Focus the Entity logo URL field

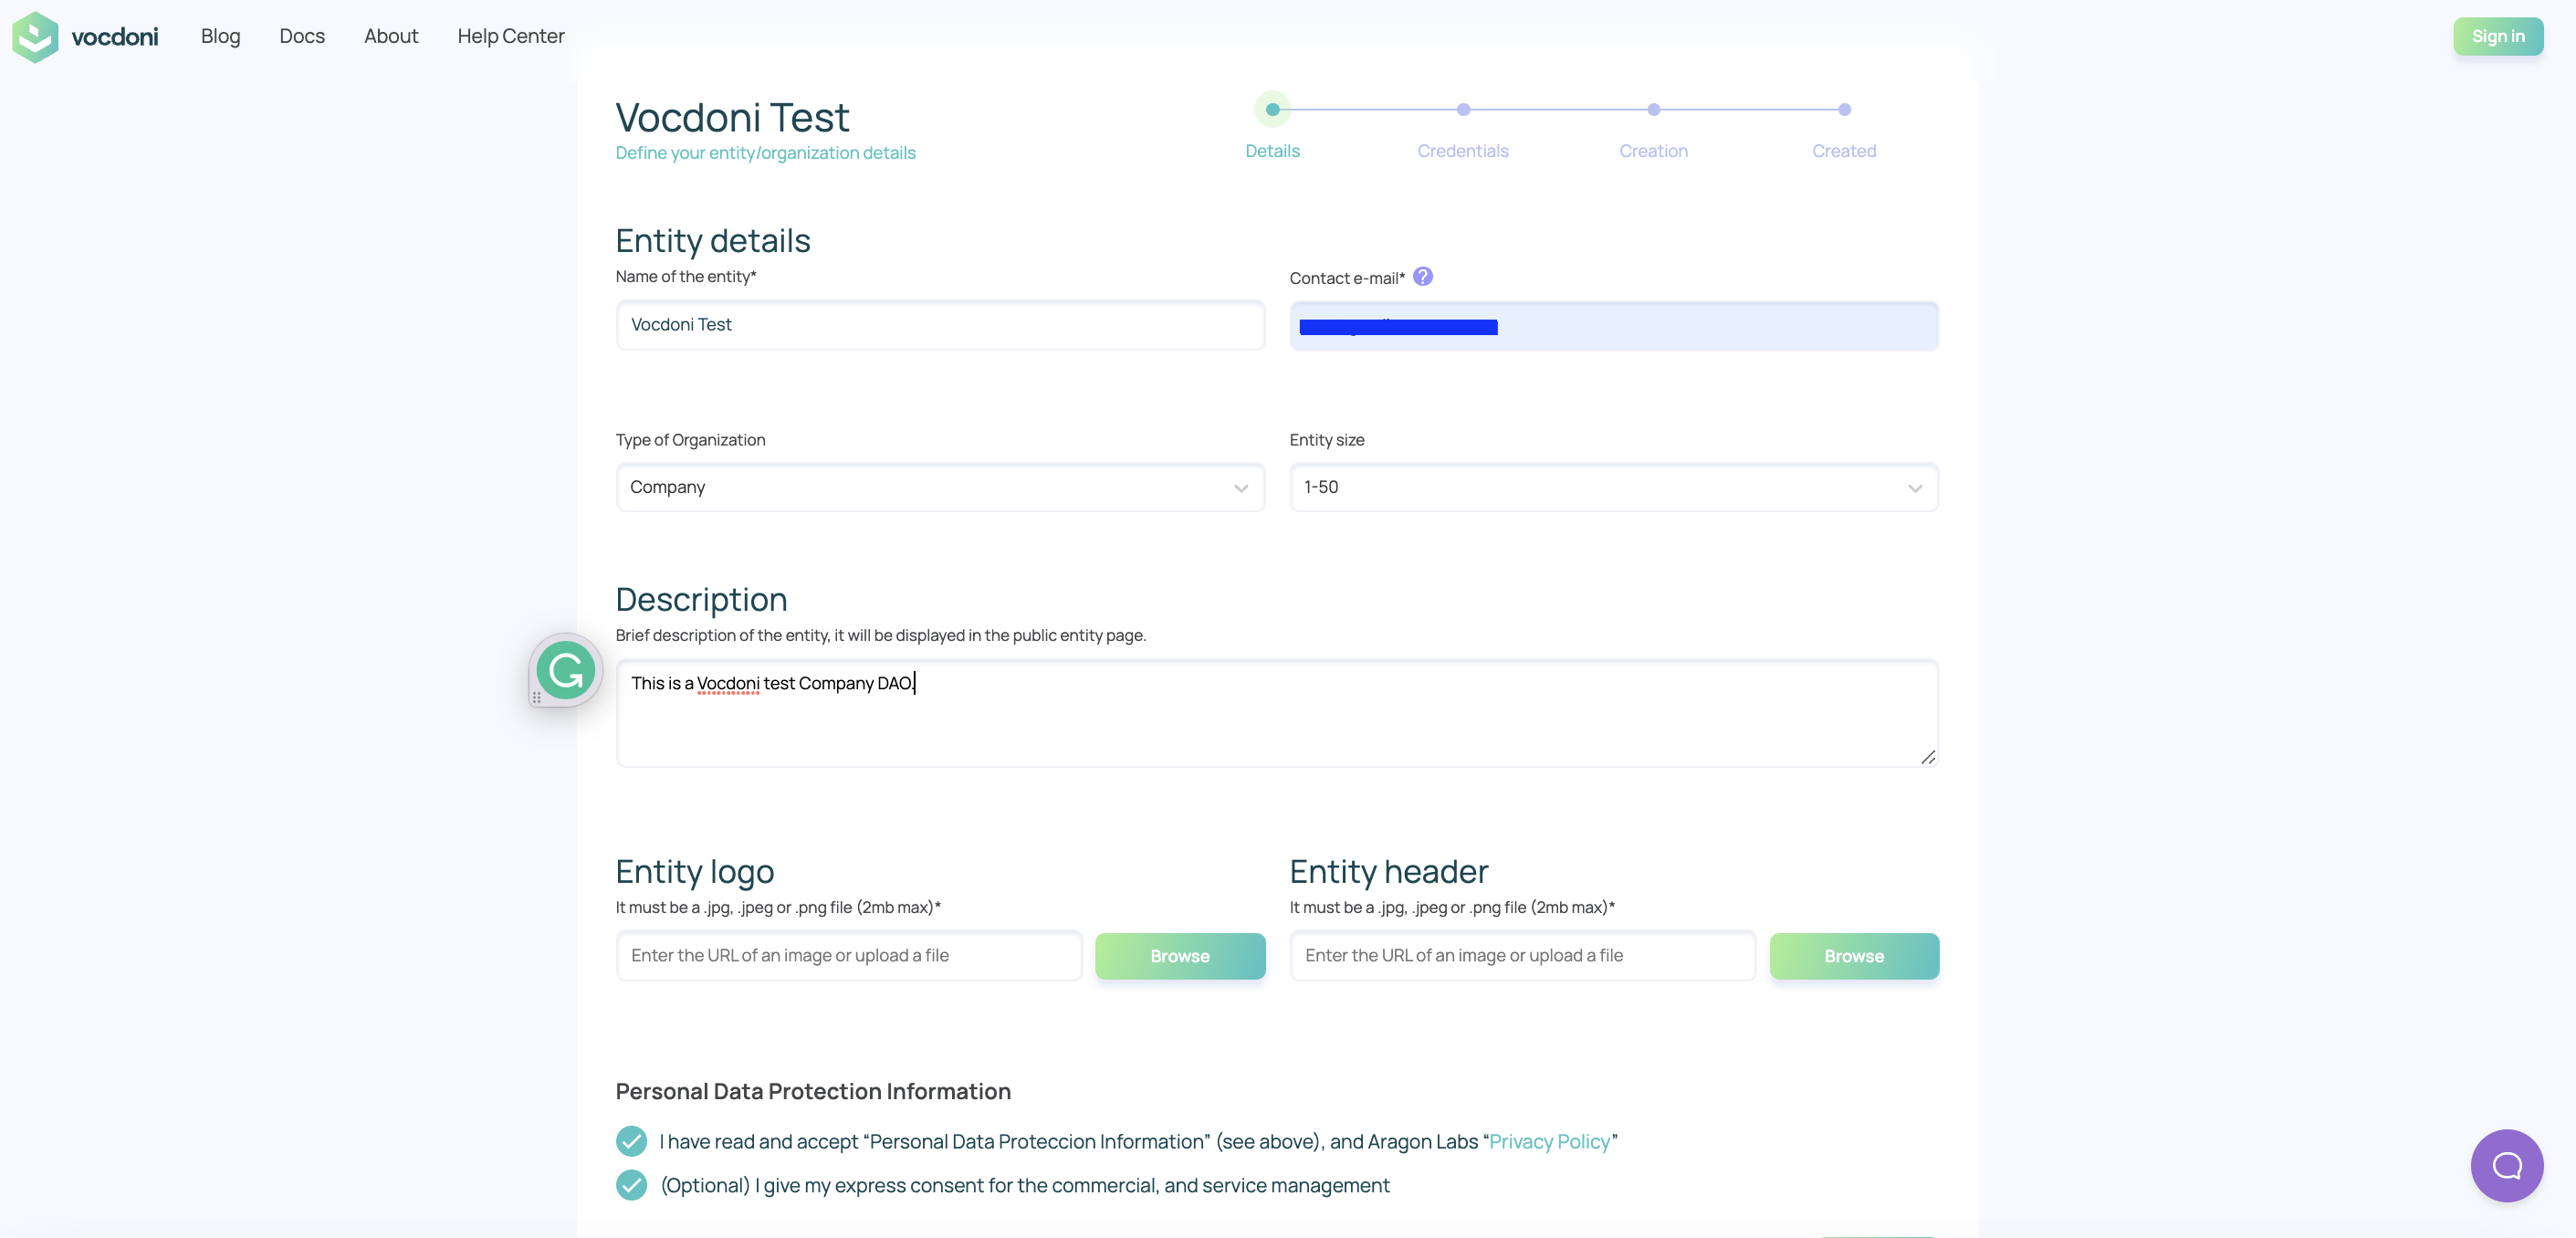[849, 956]
